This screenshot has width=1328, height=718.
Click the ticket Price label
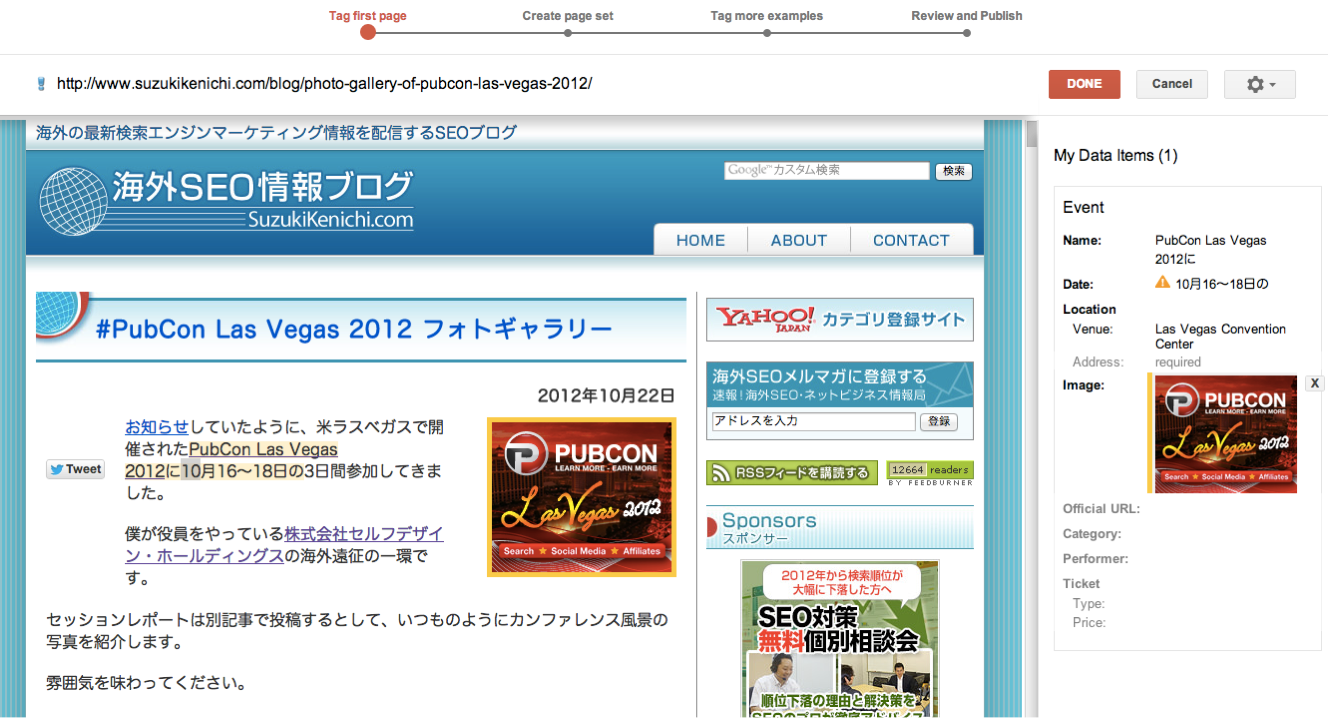point(1090,622)
